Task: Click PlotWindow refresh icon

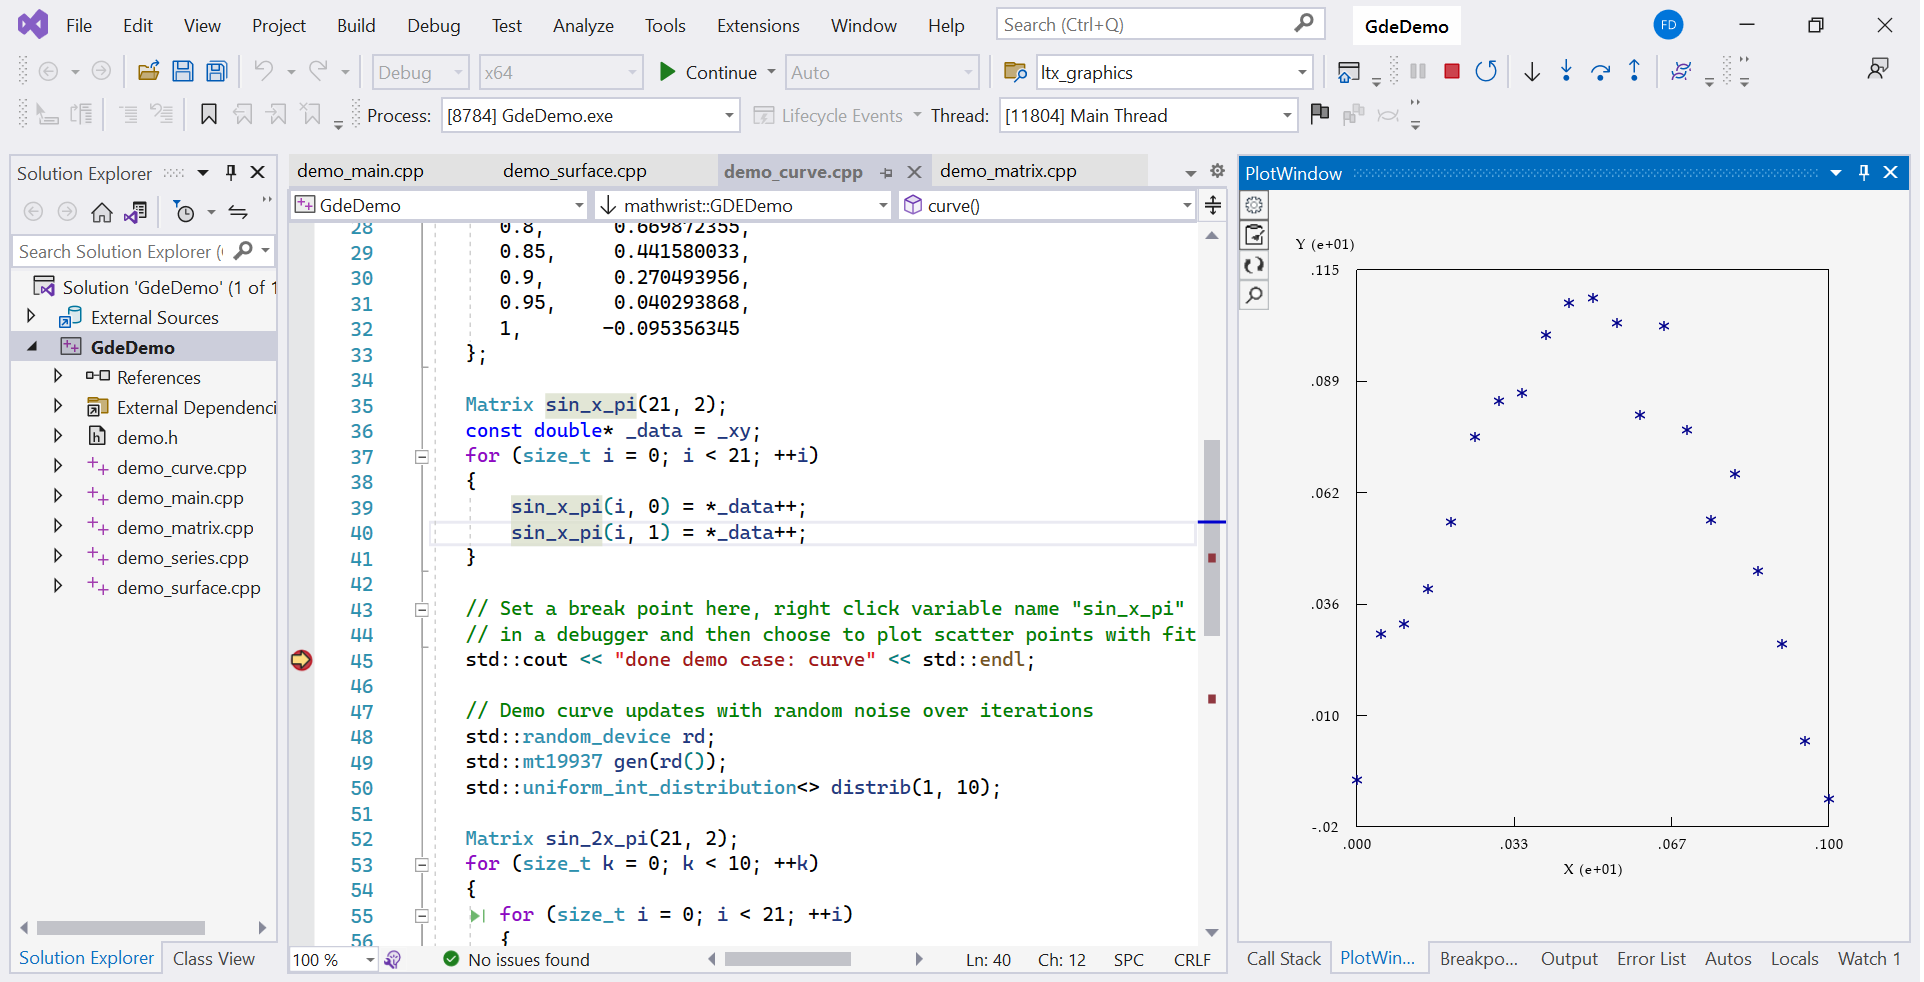Action: tap(1254, 265)
